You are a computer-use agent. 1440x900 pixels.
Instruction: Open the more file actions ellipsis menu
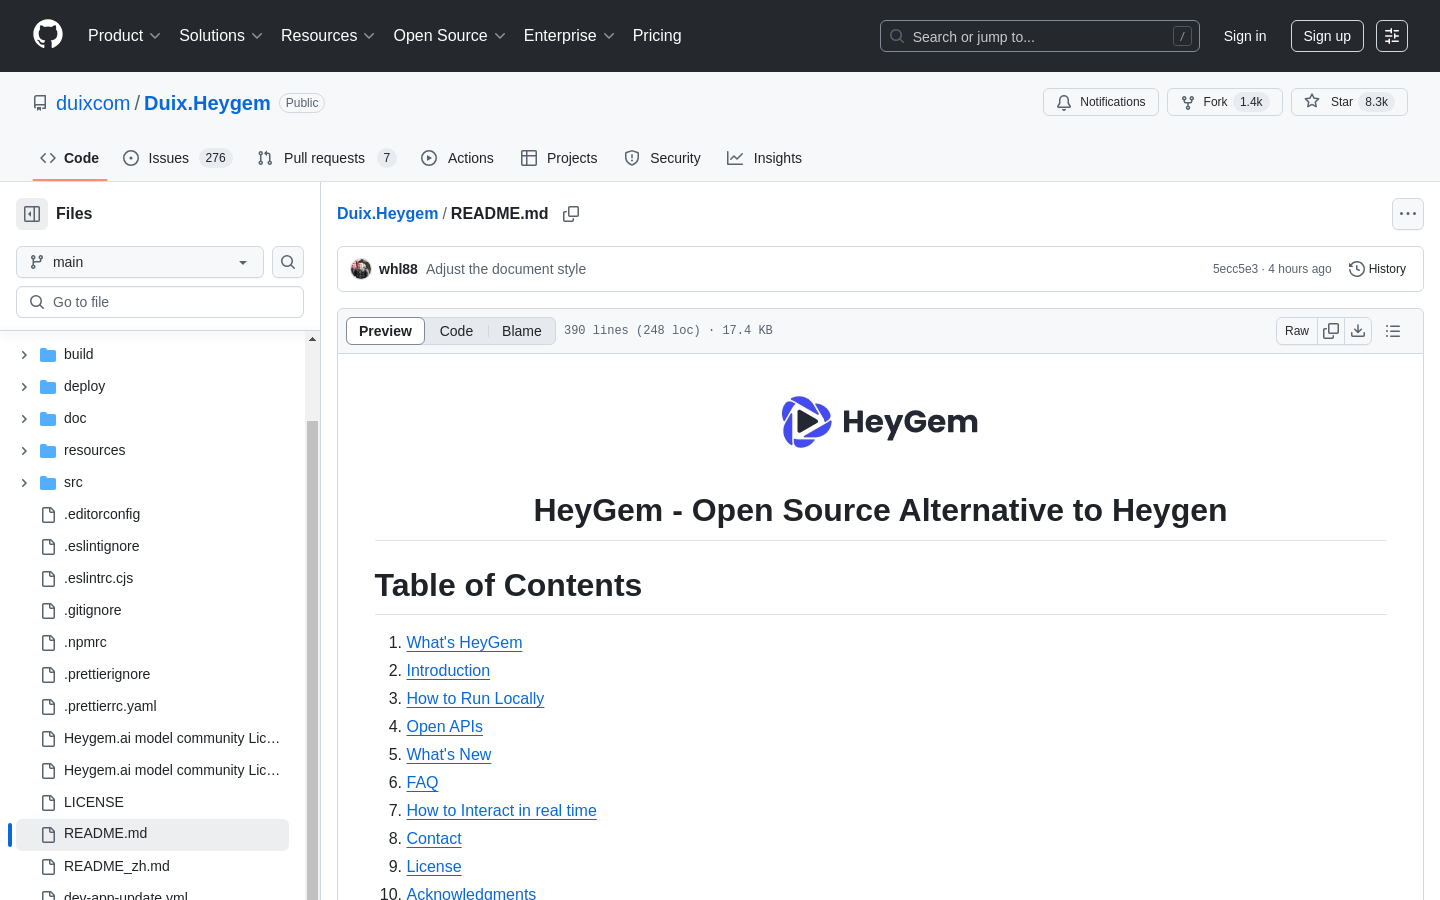click(1408, 214)
